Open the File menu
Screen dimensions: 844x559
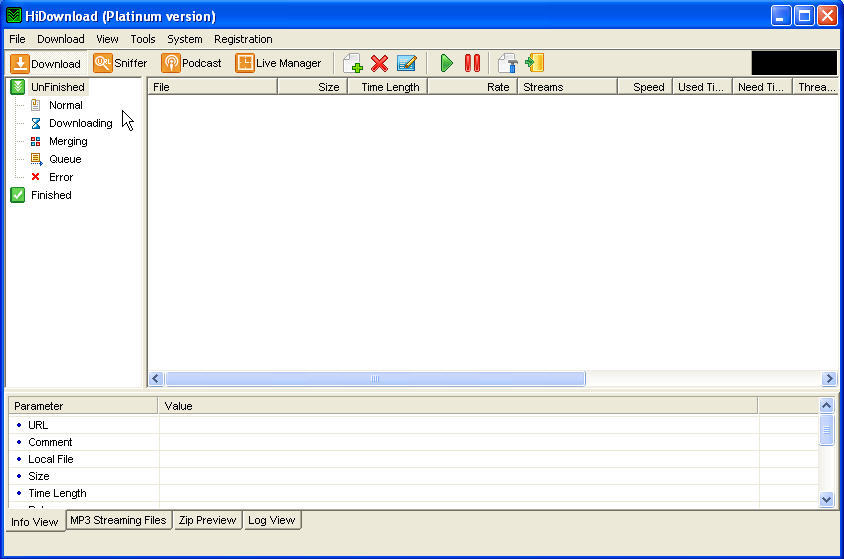17,39
